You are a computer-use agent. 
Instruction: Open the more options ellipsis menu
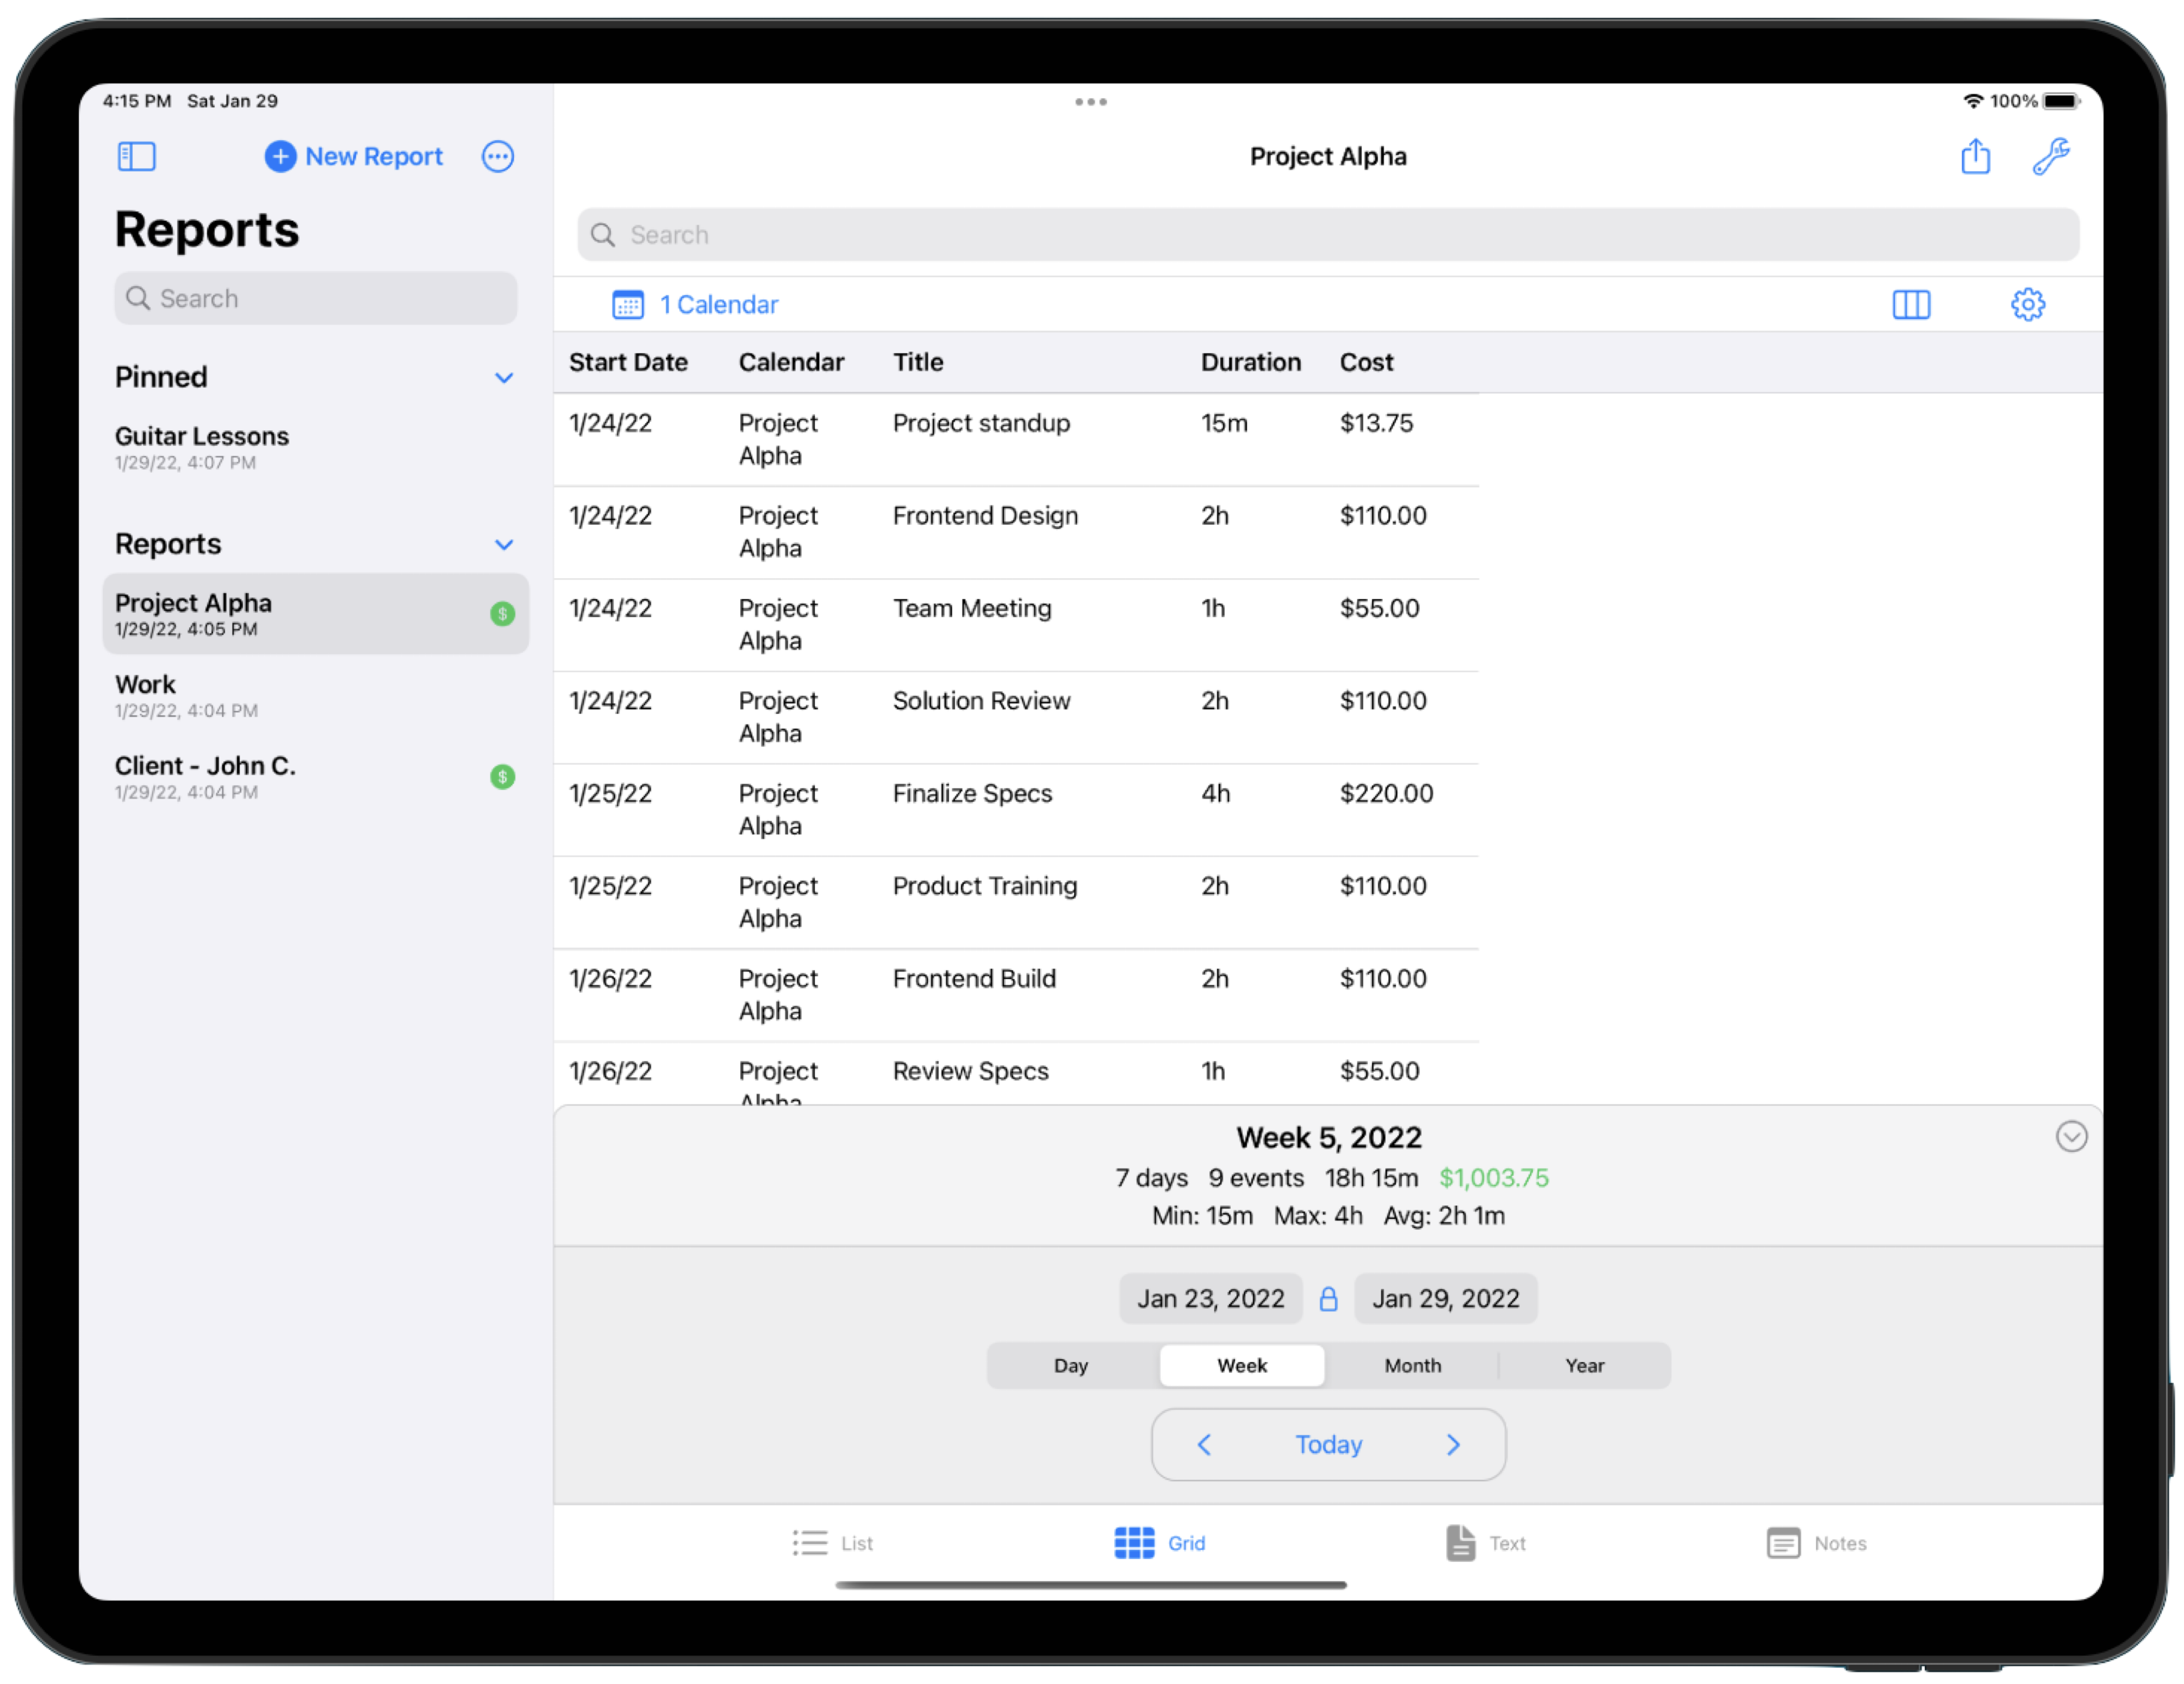(x=497, y=157)
